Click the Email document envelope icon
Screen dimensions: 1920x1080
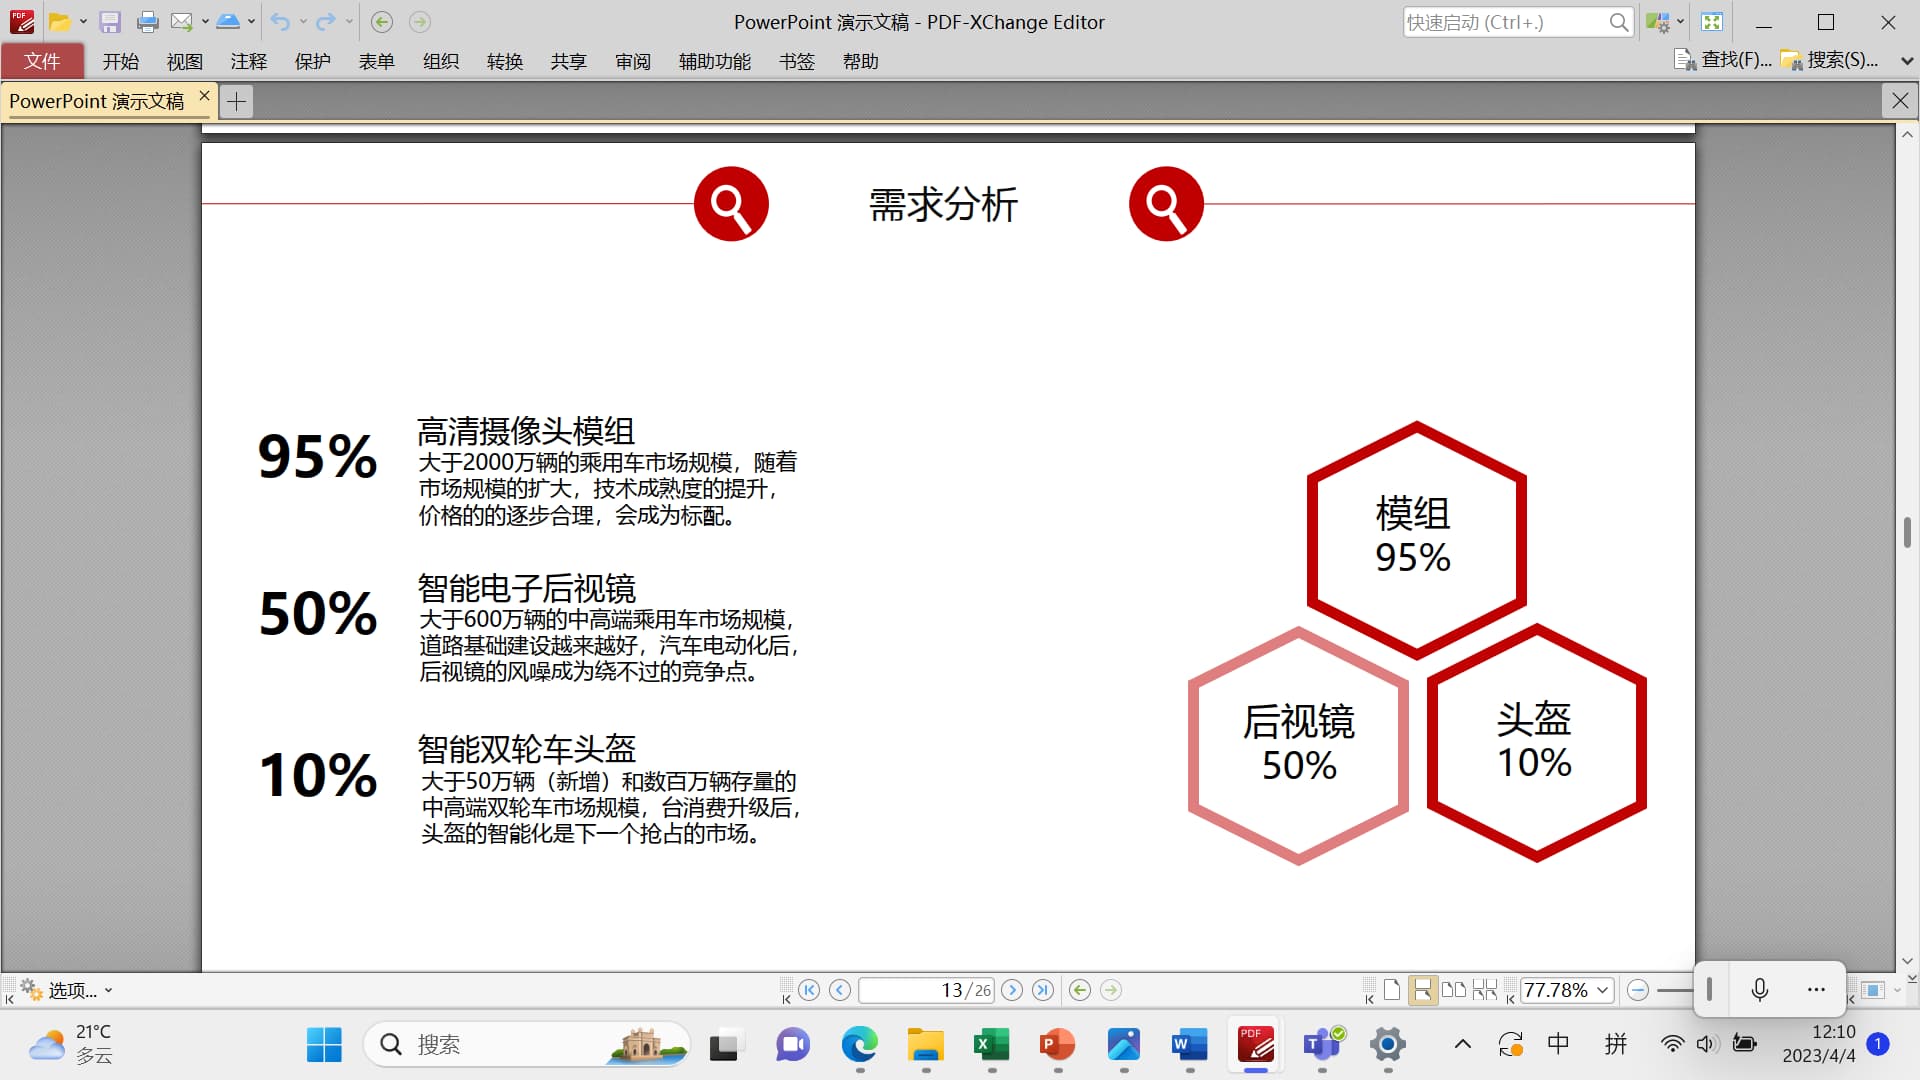pos(181,22)
